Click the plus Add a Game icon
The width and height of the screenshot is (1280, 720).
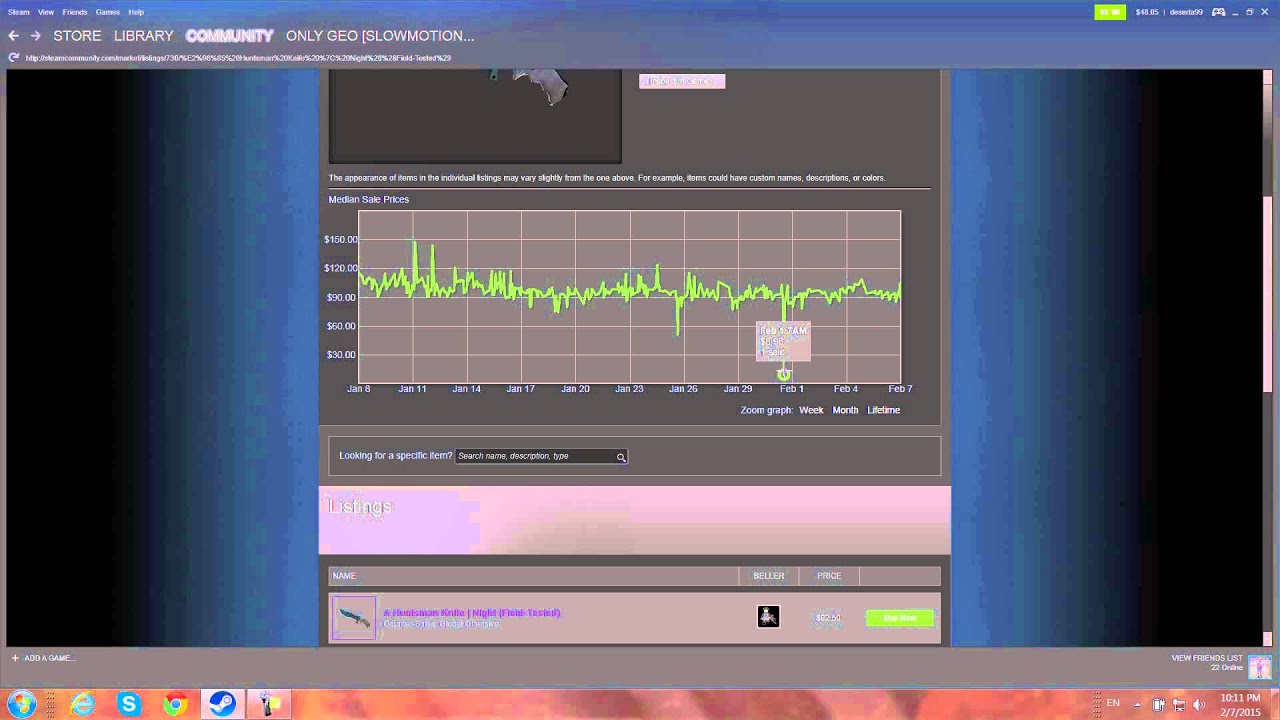click(x=15, y=658)
